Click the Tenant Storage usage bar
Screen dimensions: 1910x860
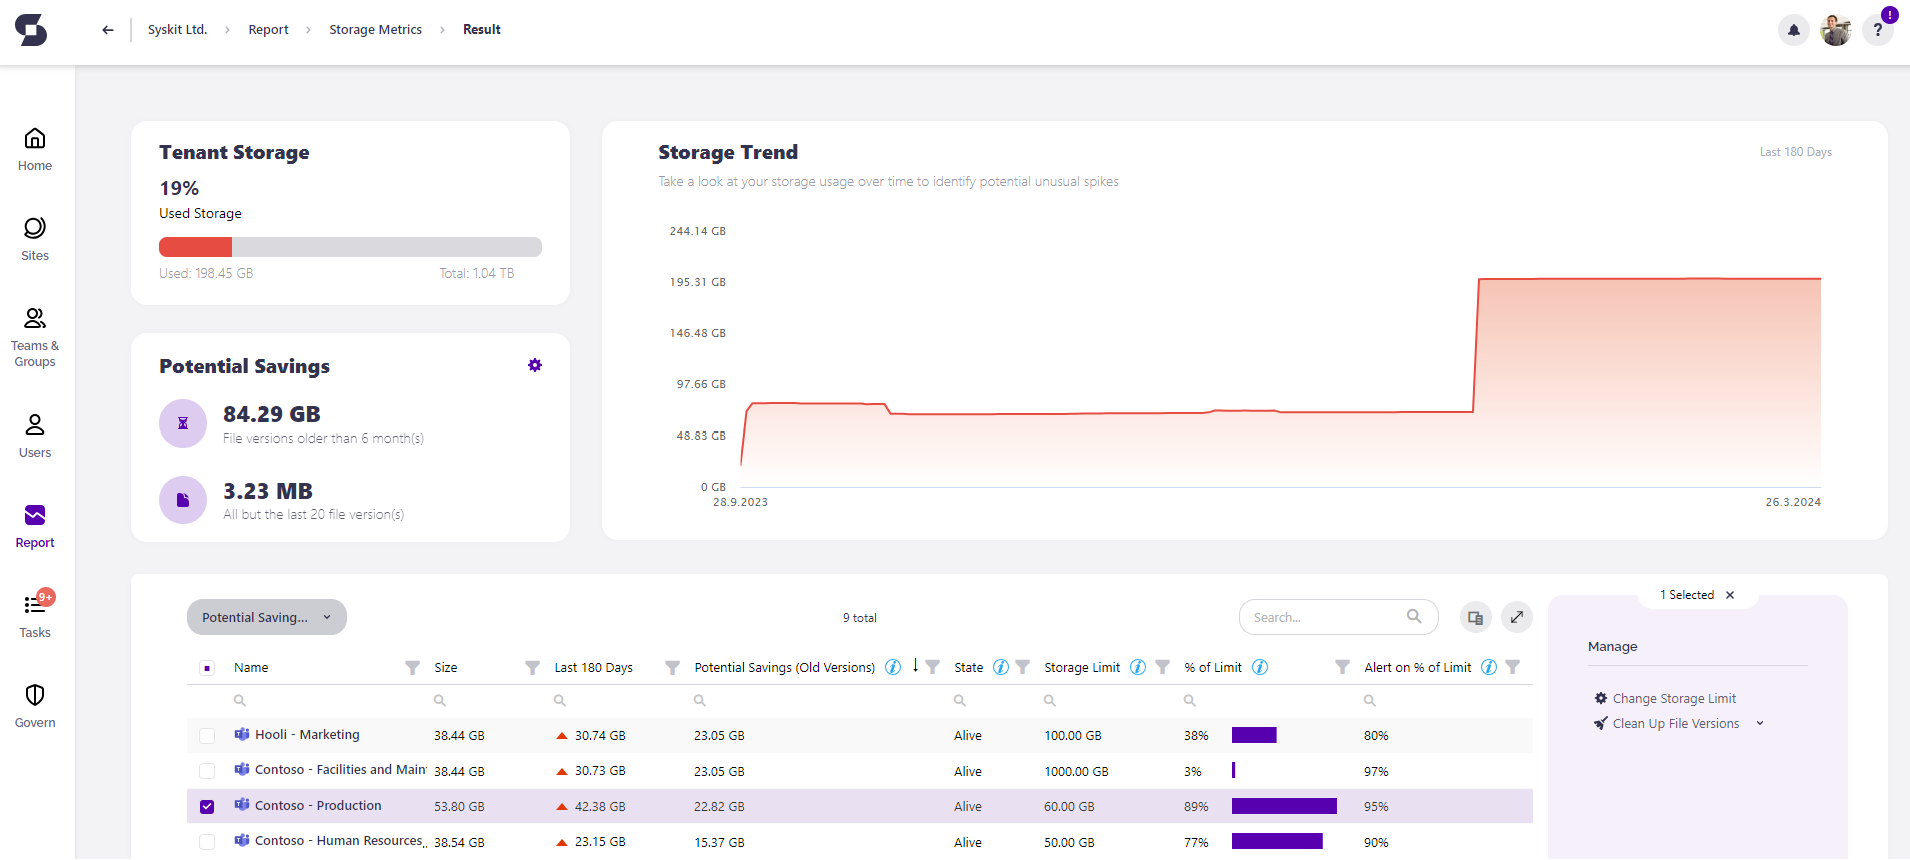350,247
